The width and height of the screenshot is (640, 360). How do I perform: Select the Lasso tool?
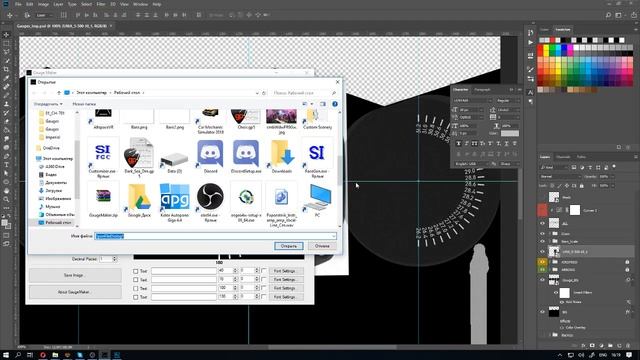6,52
